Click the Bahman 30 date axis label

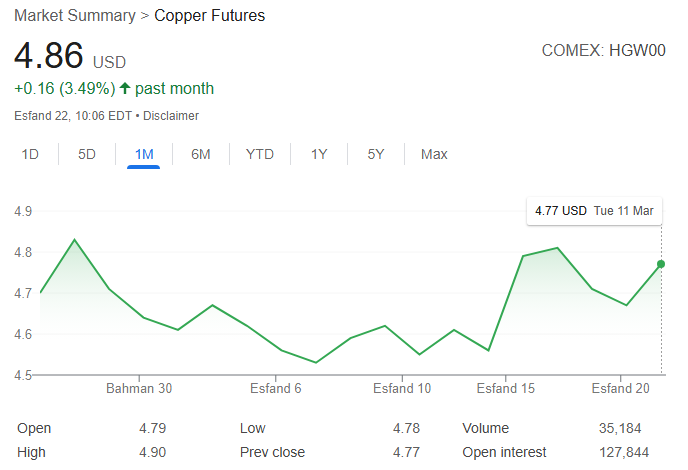[139, 389]
